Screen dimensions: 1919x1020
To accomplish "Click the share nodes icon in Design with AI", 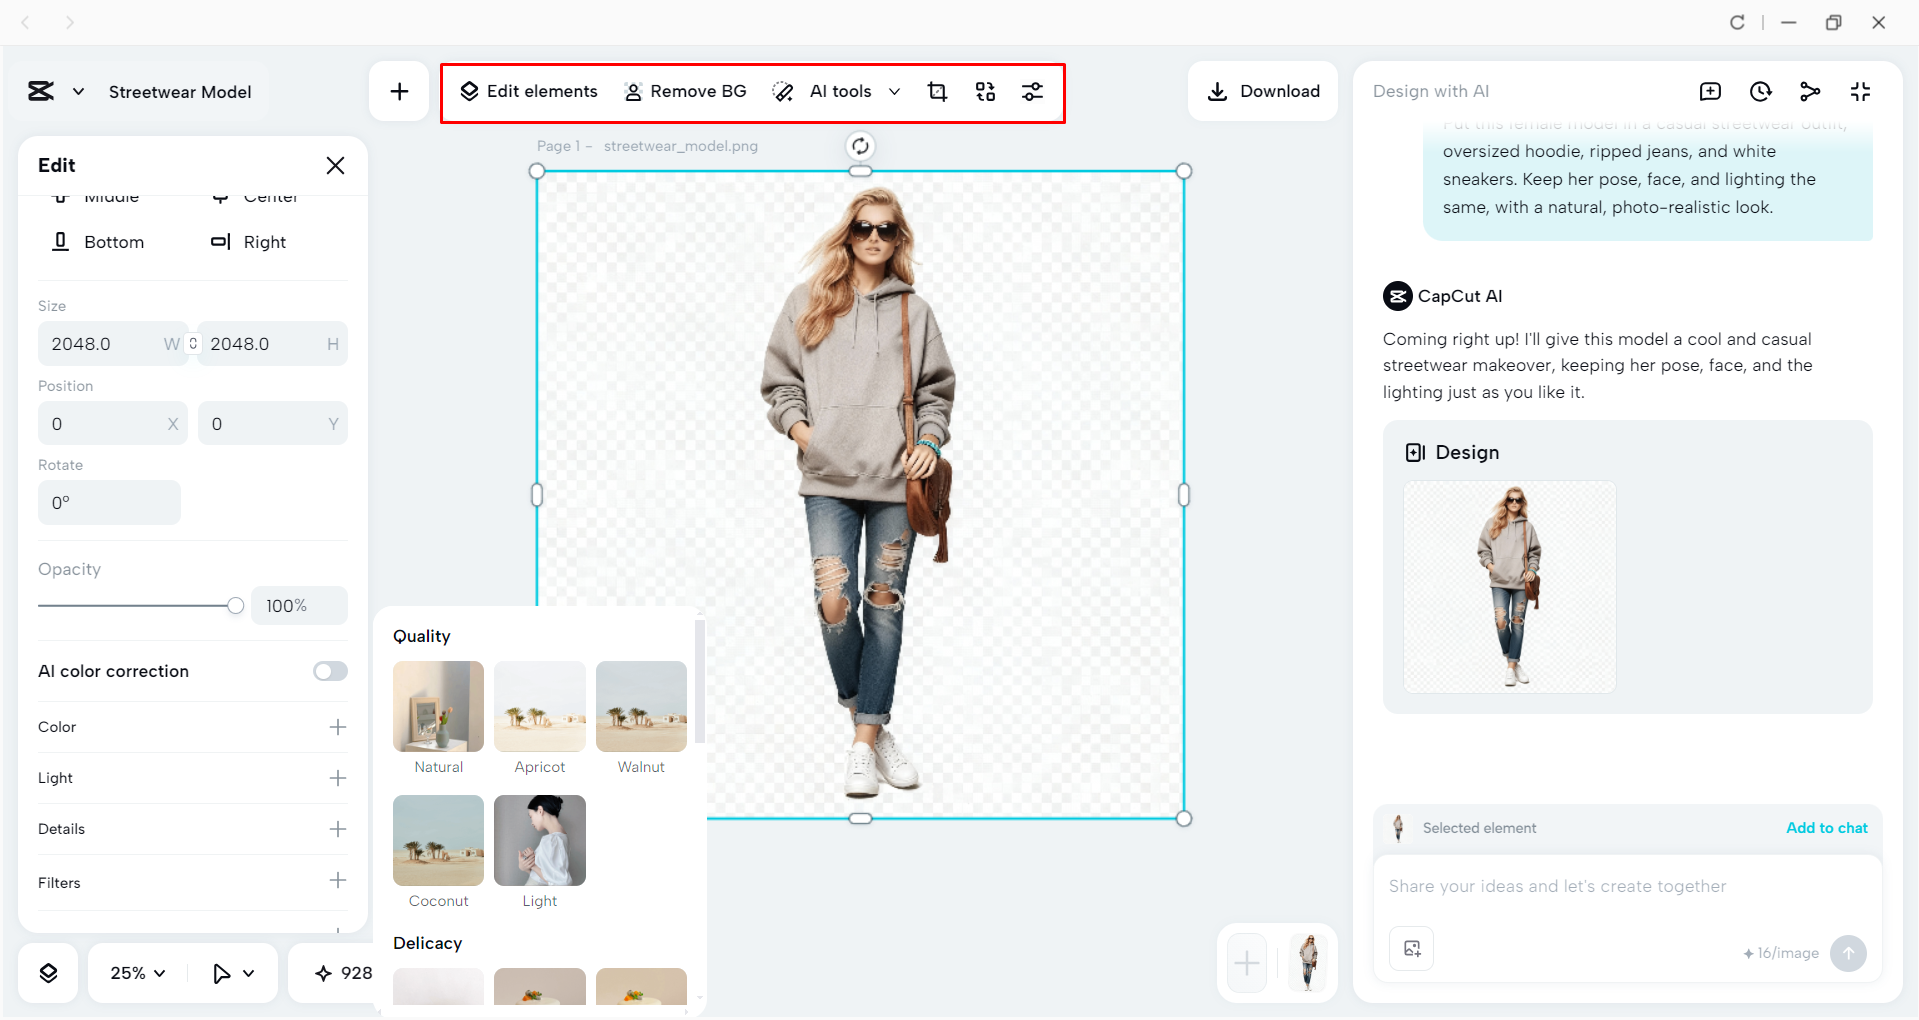I will [x=1810, y=92].
